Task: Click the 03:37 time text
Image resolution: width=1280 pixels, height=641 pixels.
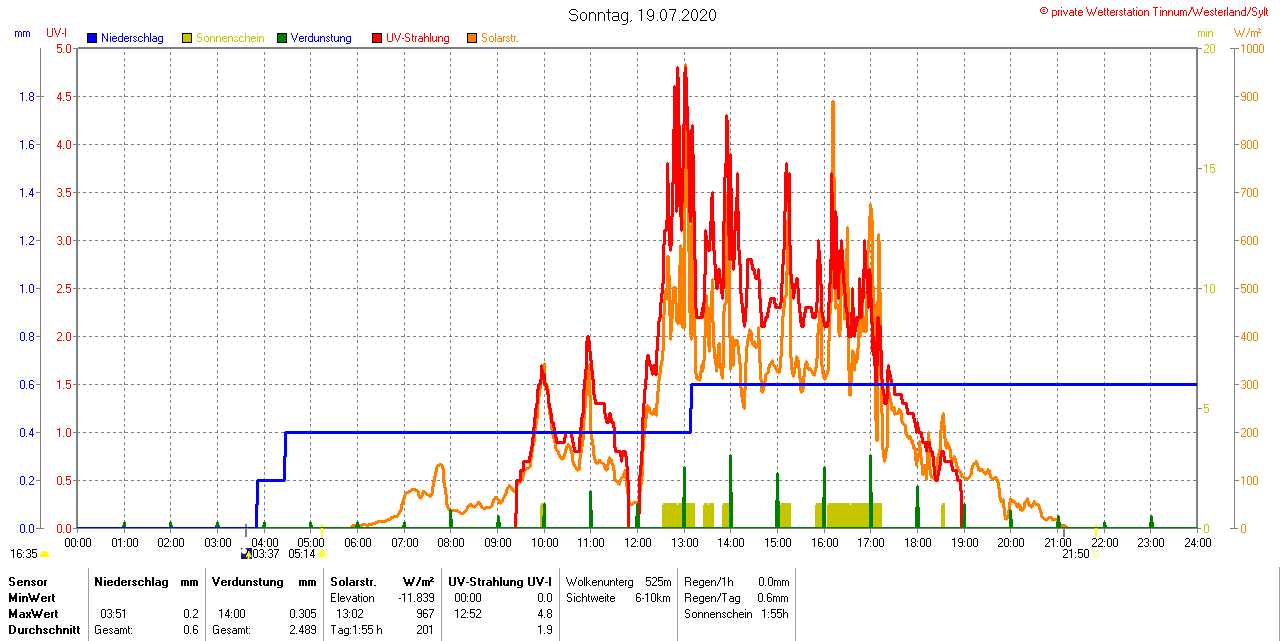Action: click(x=266, y=554)
